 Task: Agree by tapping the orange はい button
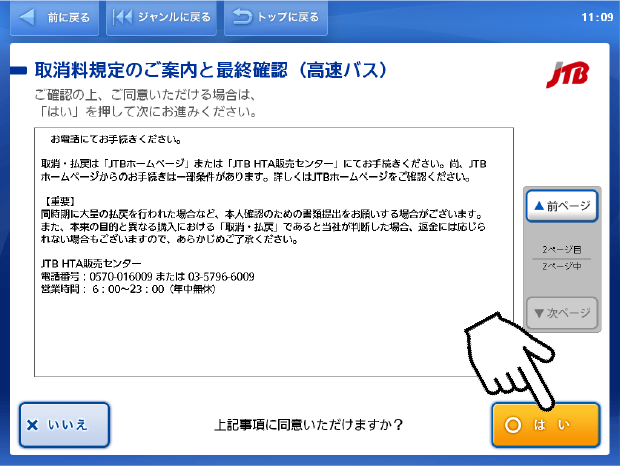click(546, 425)
